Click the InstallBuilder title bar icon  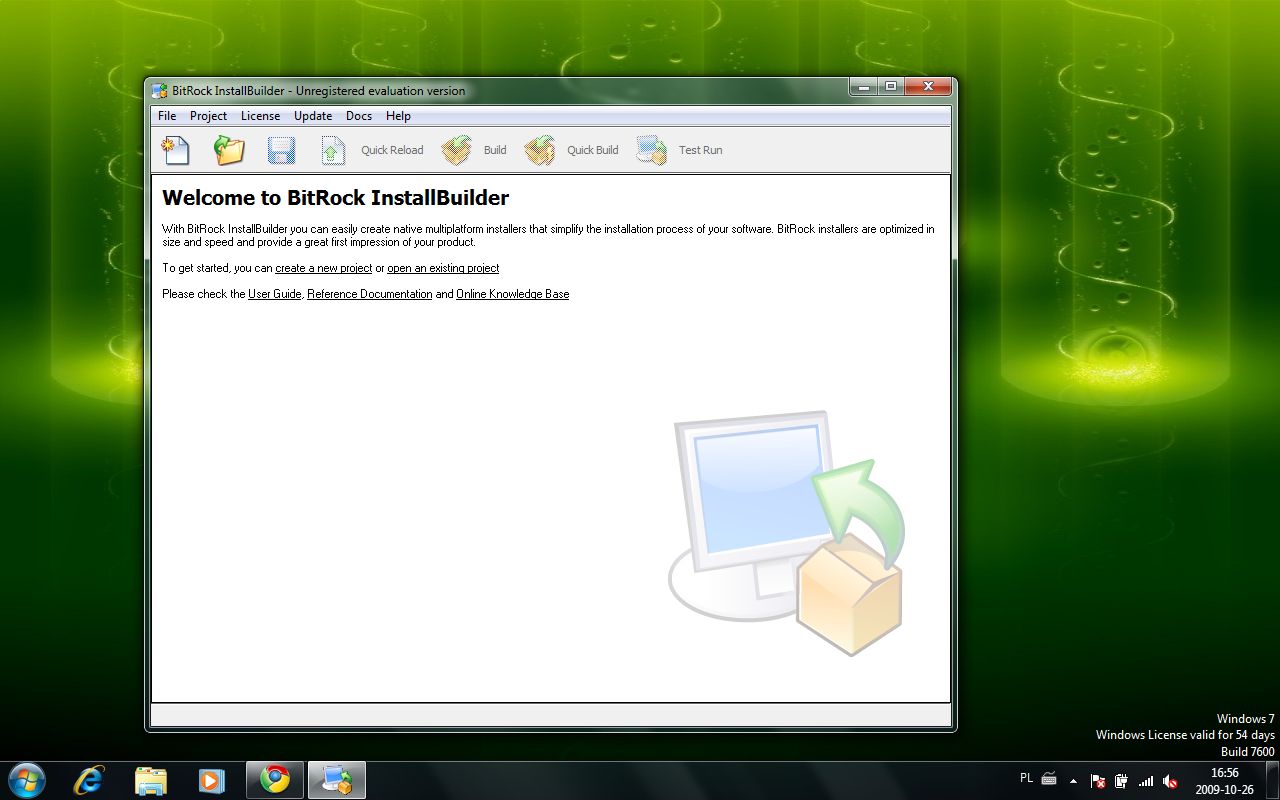point(160,91)
